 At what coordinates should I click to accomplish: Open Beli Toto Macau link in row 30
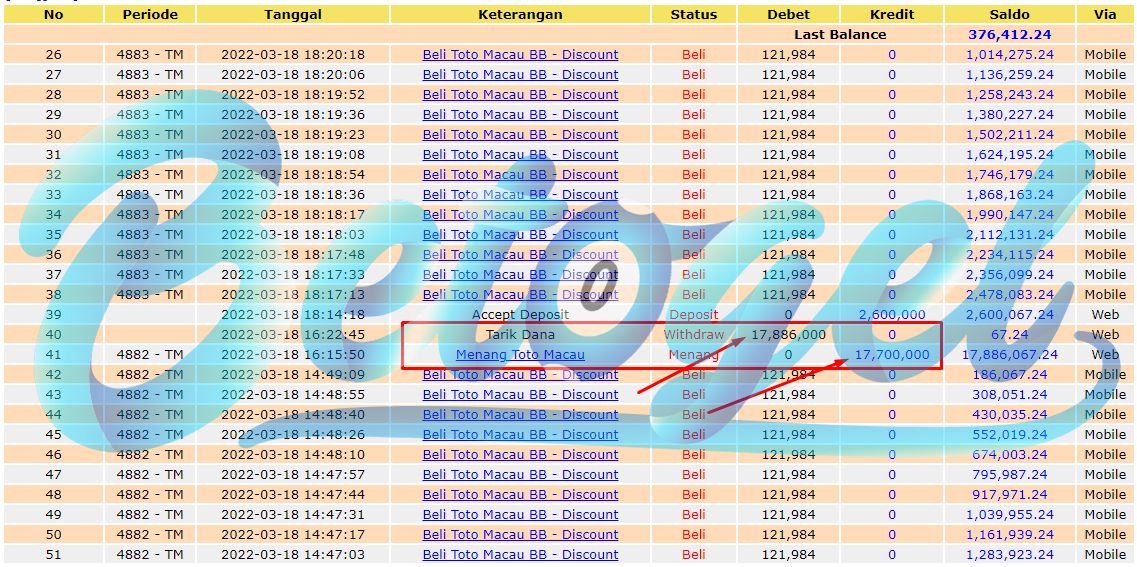tap(520, 134)
